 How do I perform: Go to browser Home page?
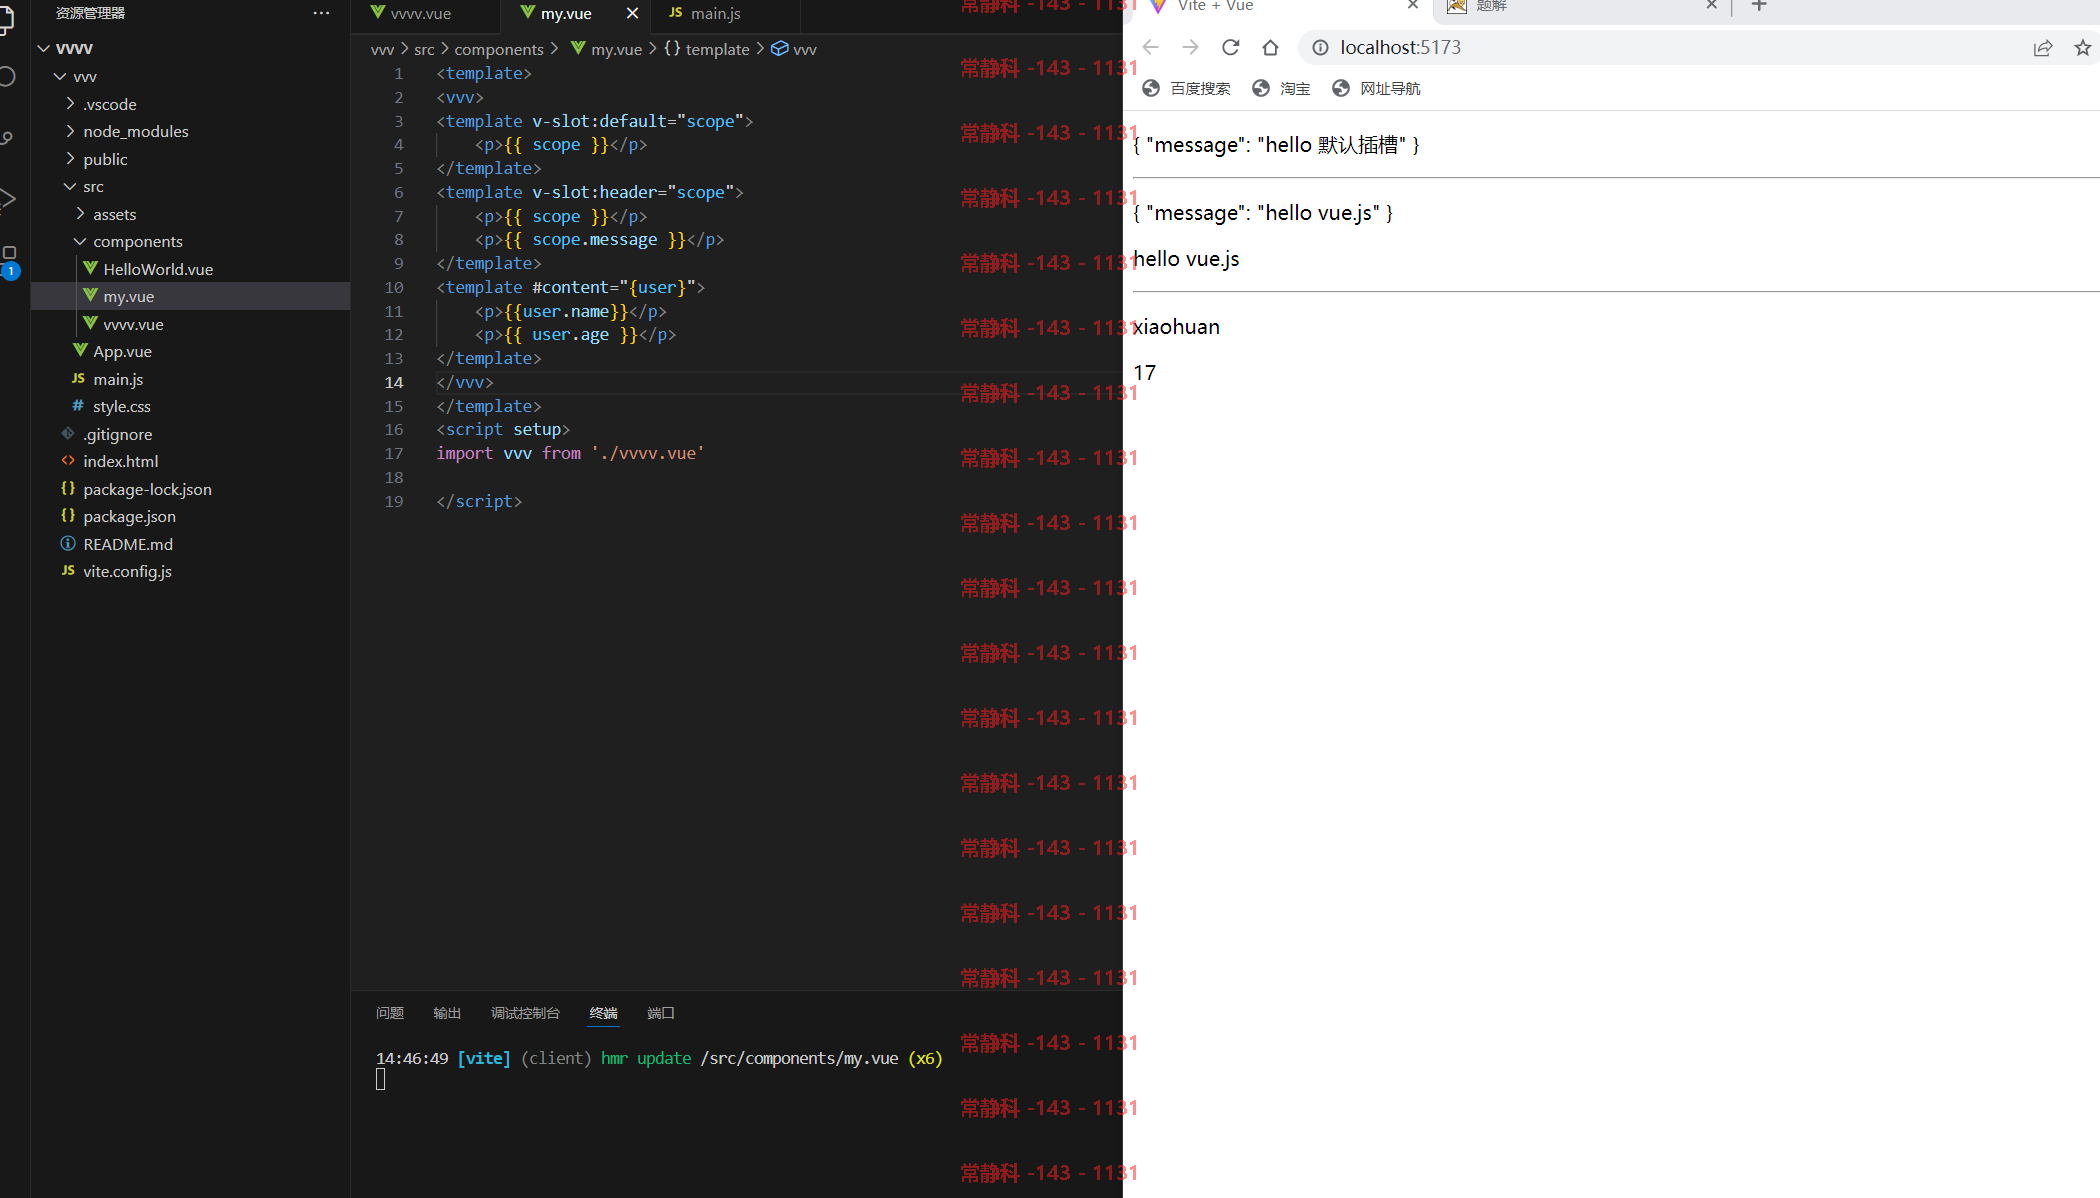[1270, 47]
